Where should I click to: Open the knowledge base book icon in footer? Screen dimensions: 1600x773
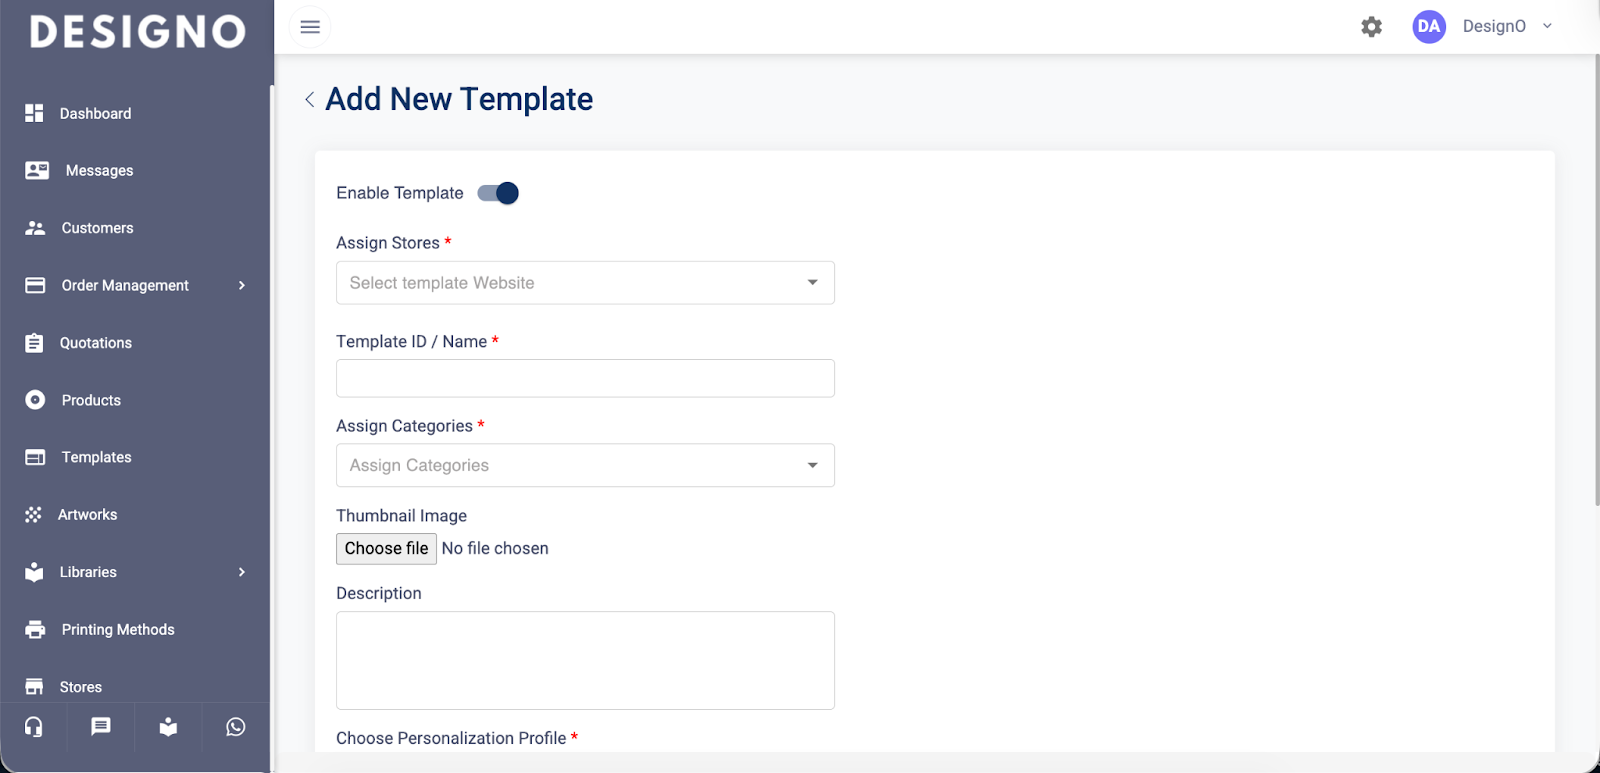(x=168, y=727)
